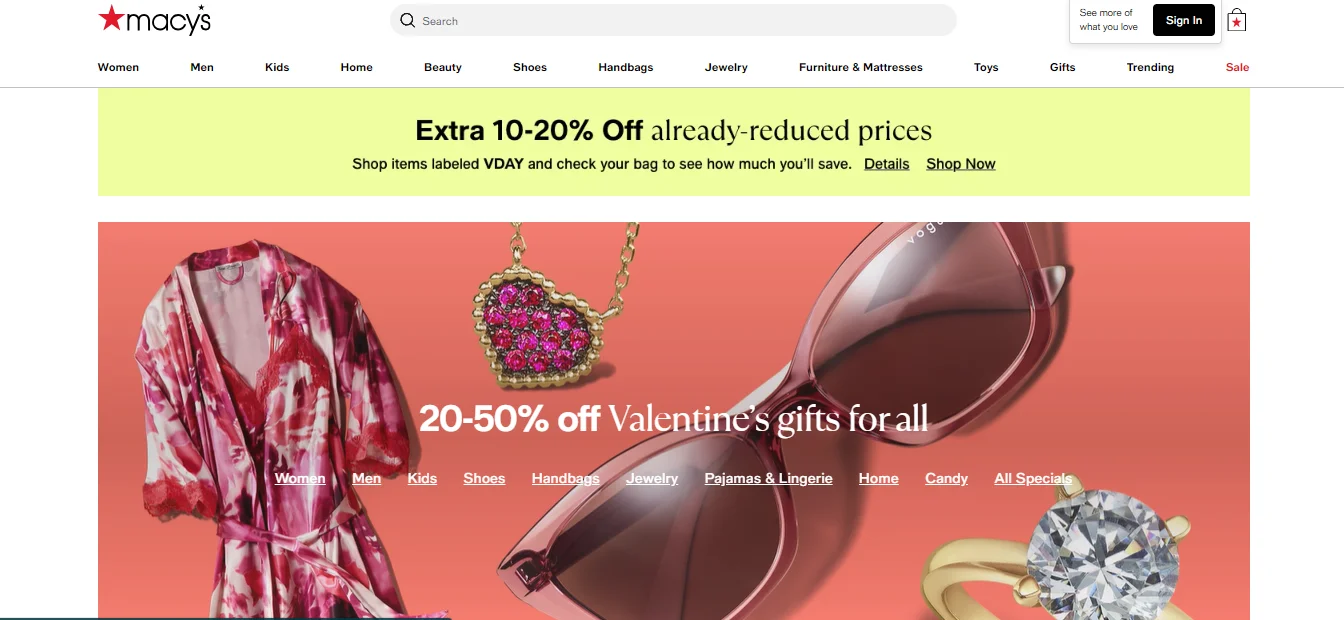
Task: Click the Shop Now link
Action: point(961,164)
